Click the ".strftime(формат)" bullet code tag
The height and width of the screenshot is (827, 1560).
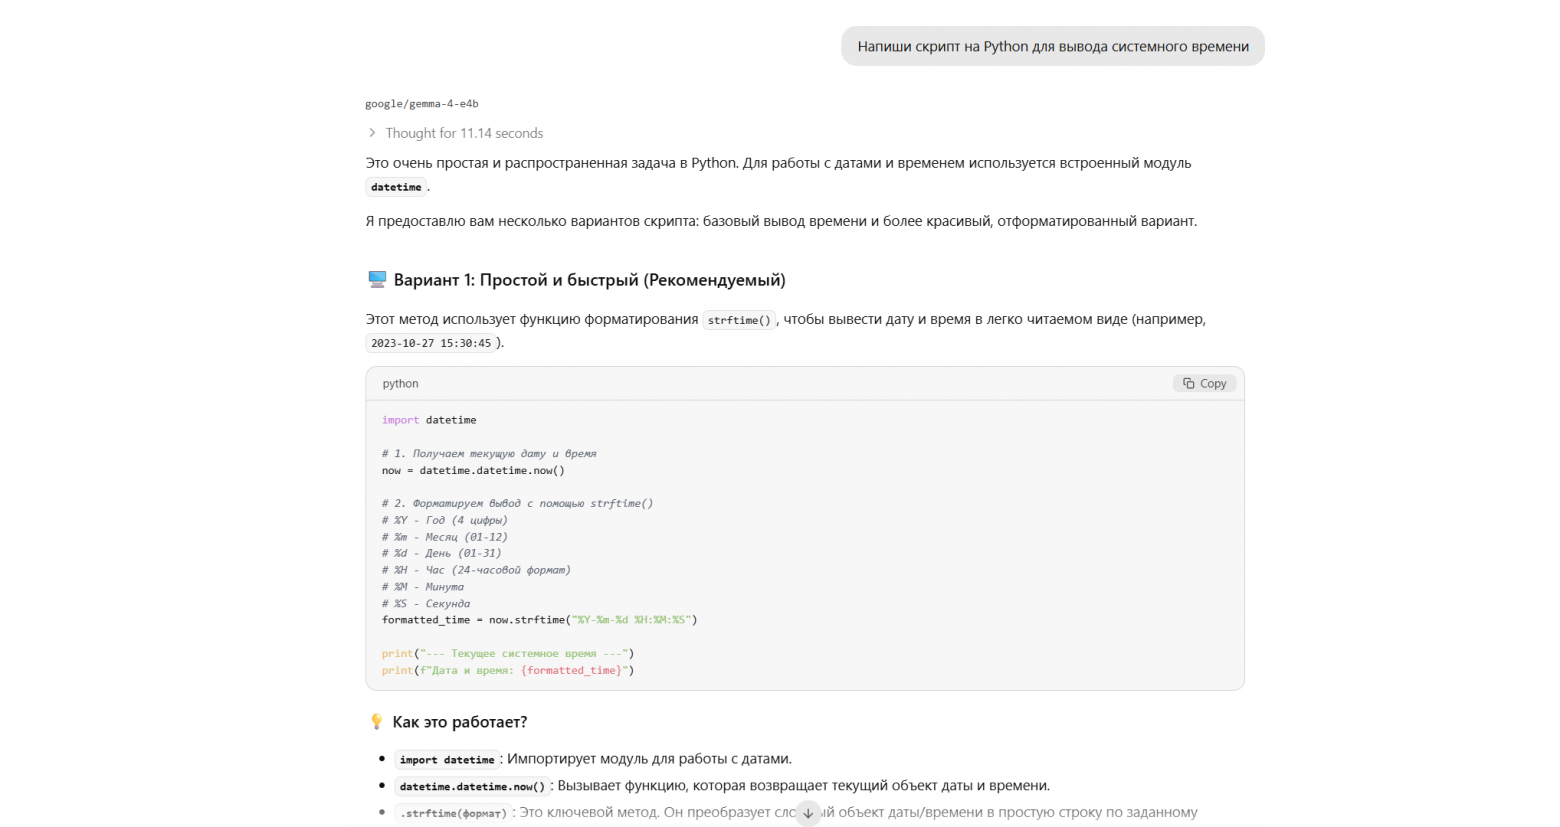tap(453, 813)
